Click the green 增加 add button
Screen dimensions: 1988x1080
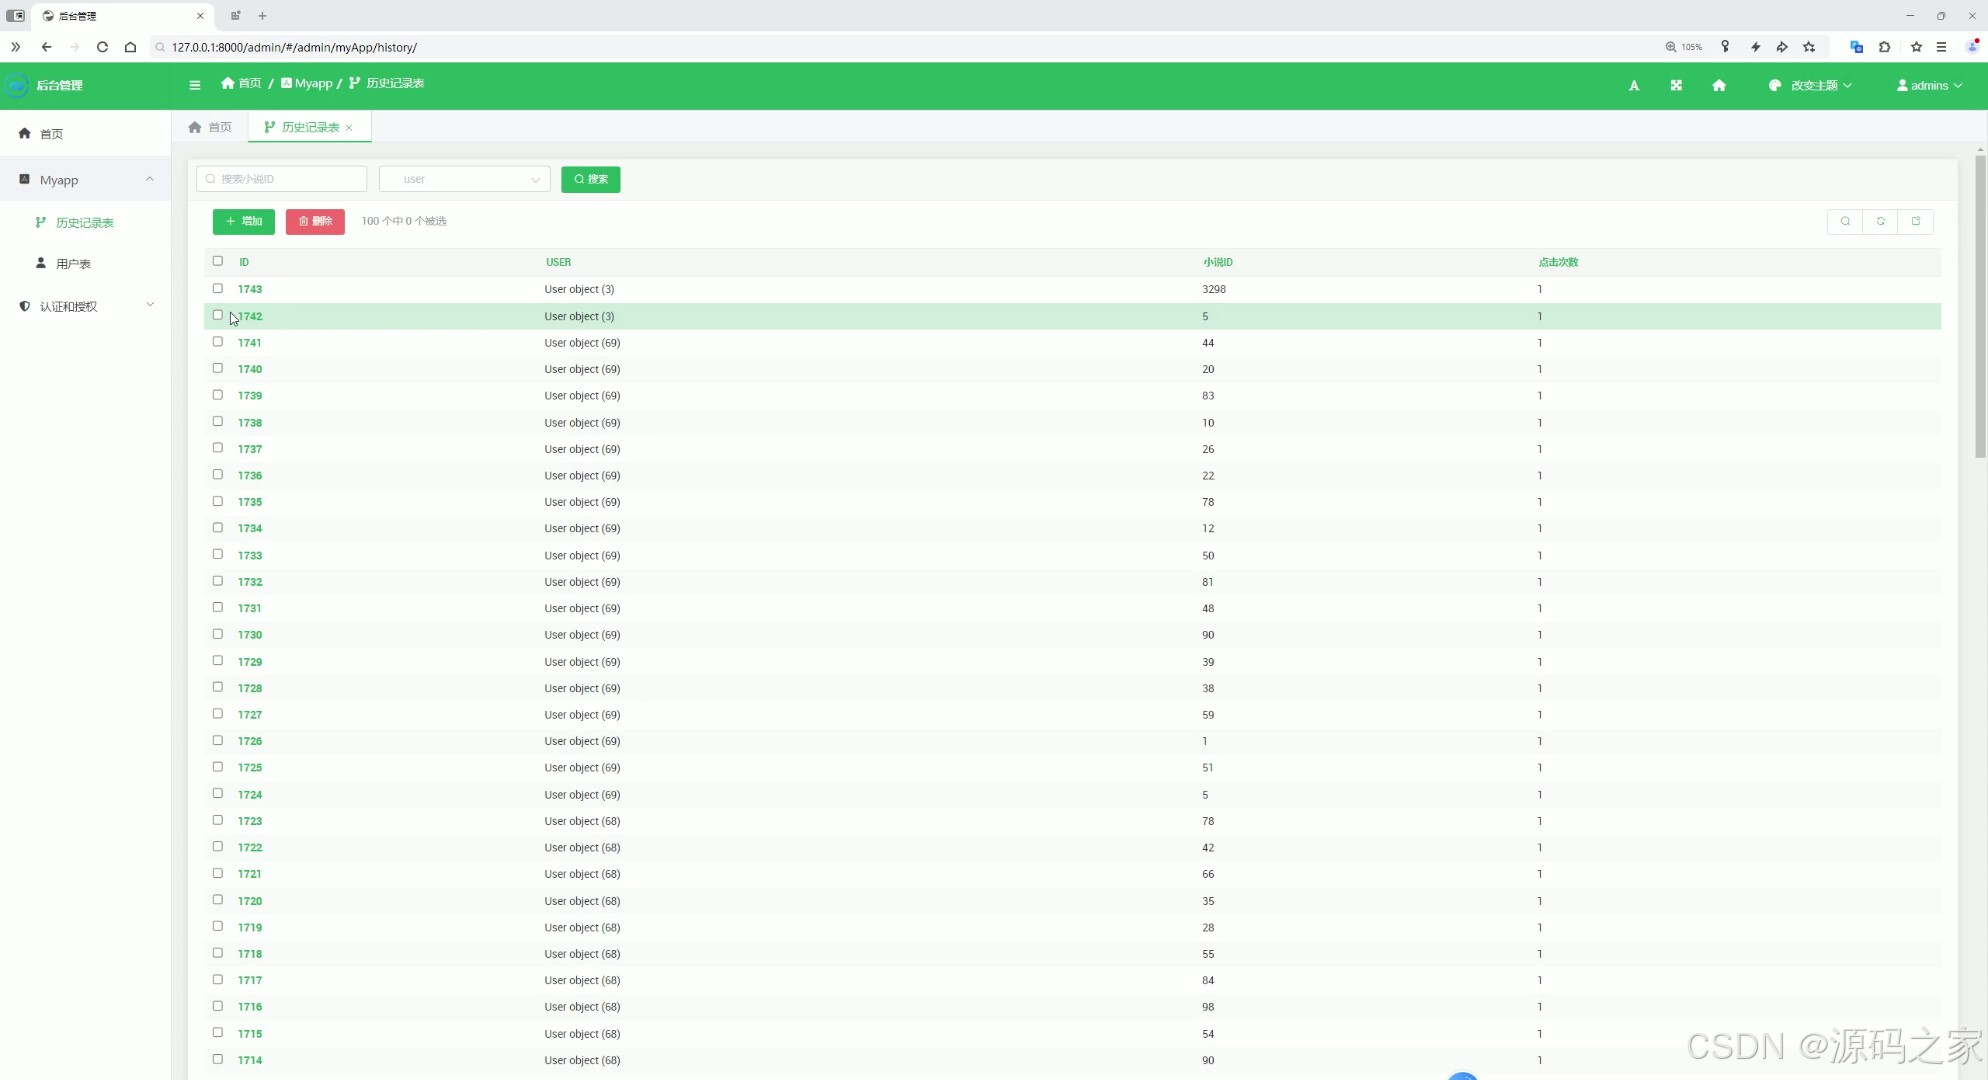click(x=243, y=221)
